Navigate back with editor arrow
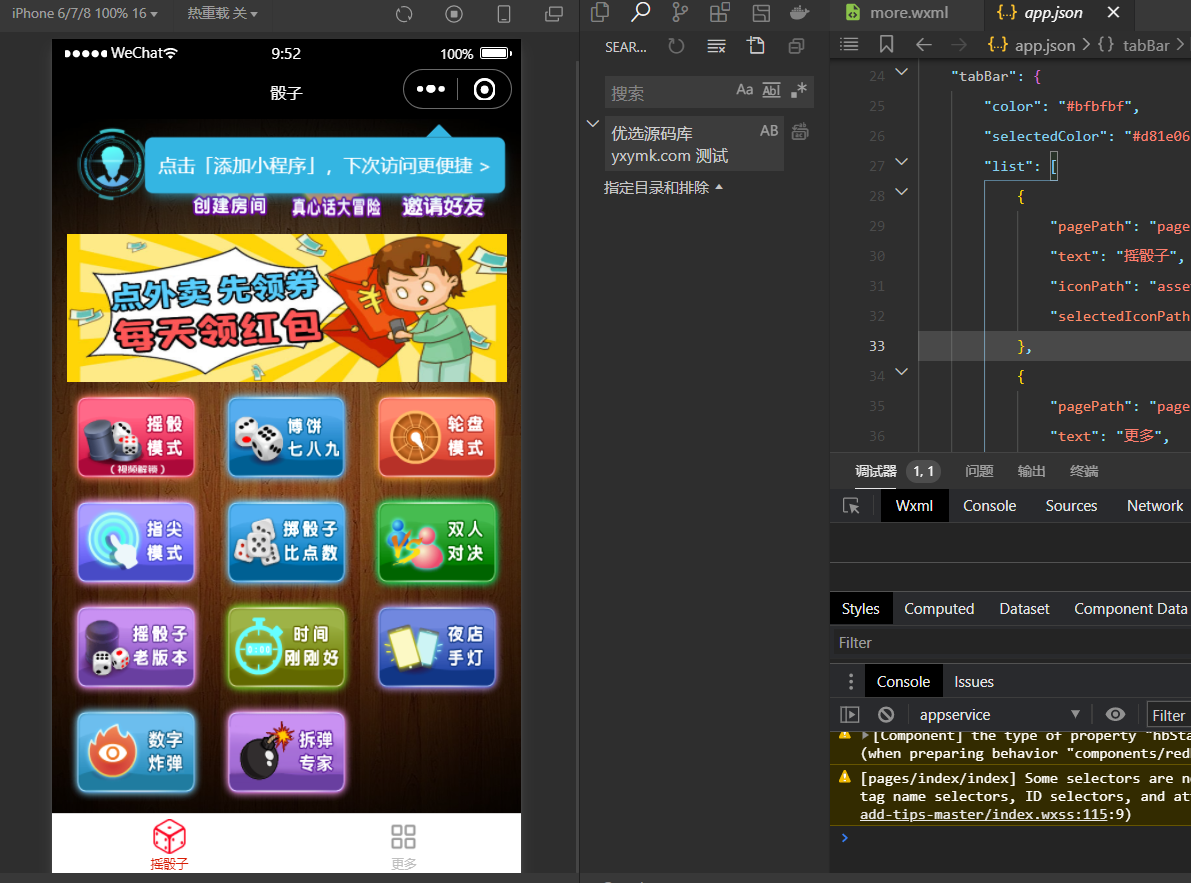The image size is (1191, 883). point(924,45)
